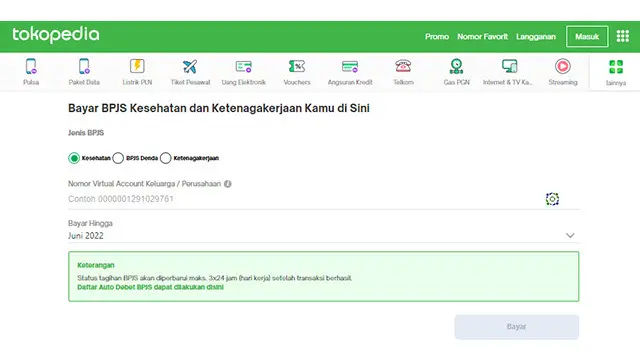Open the Paket Data category icon
The image size is (640, 360).
click(x=84, y=67)
